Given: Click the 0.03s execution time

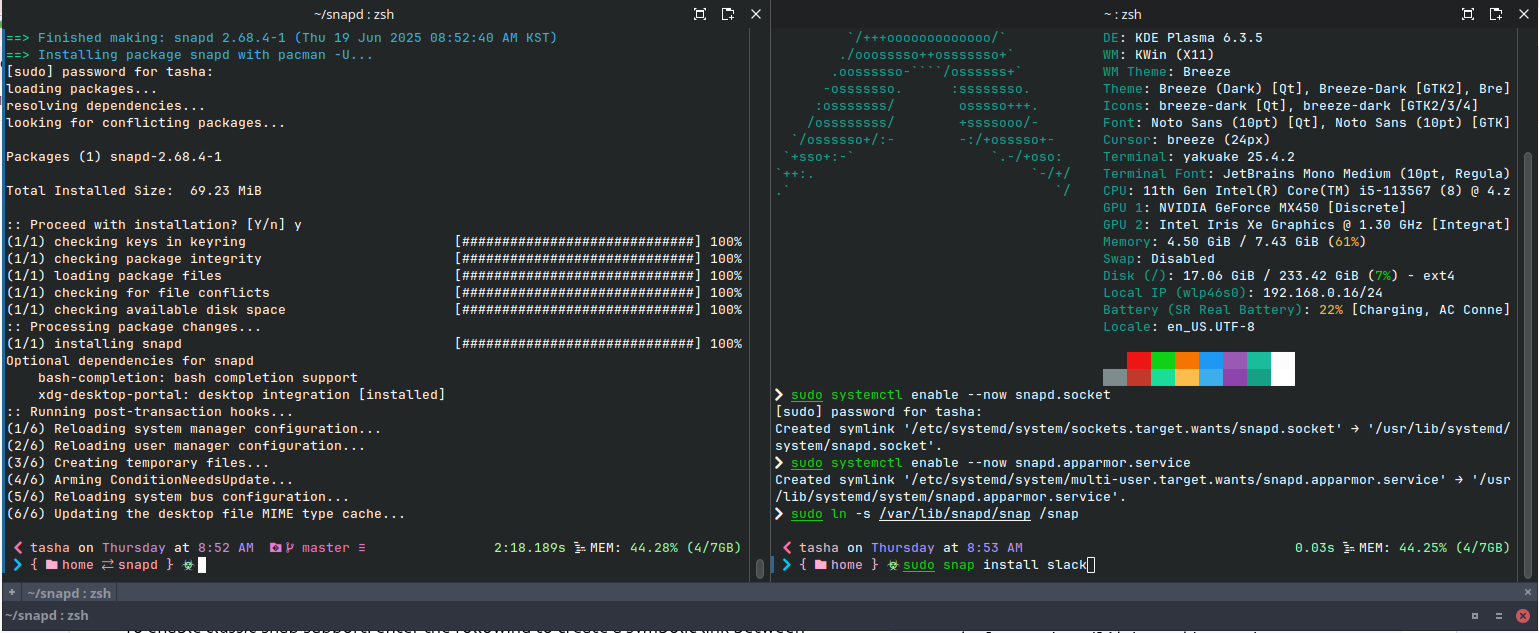Looking at the screenshot, I should [x=1315, y=548].
